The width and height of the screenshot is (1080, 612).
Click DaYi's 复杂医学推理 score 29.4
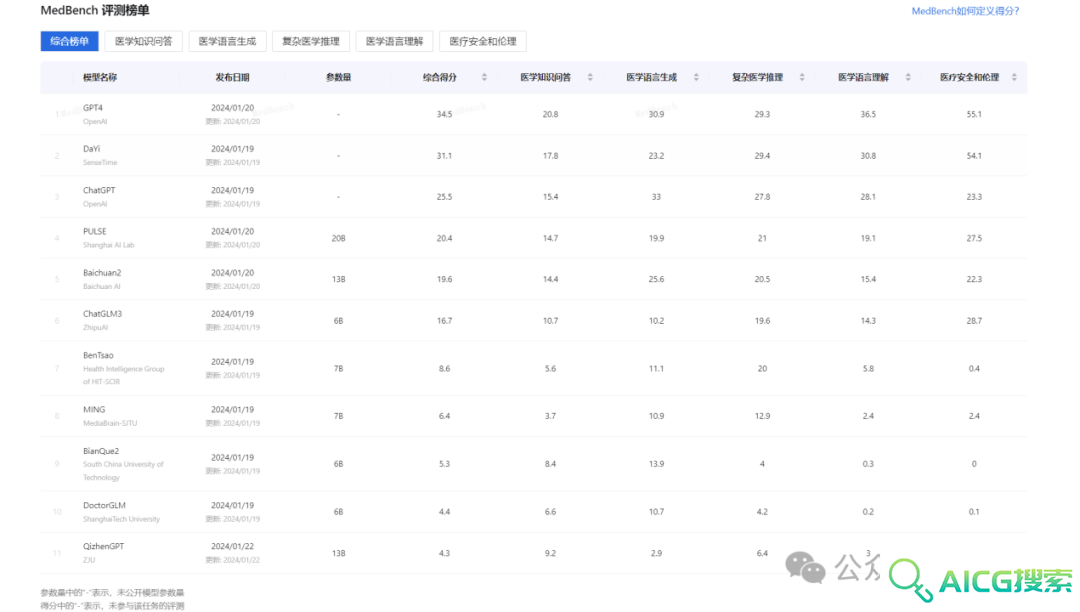pyautogui.click(x=762, y=156)
